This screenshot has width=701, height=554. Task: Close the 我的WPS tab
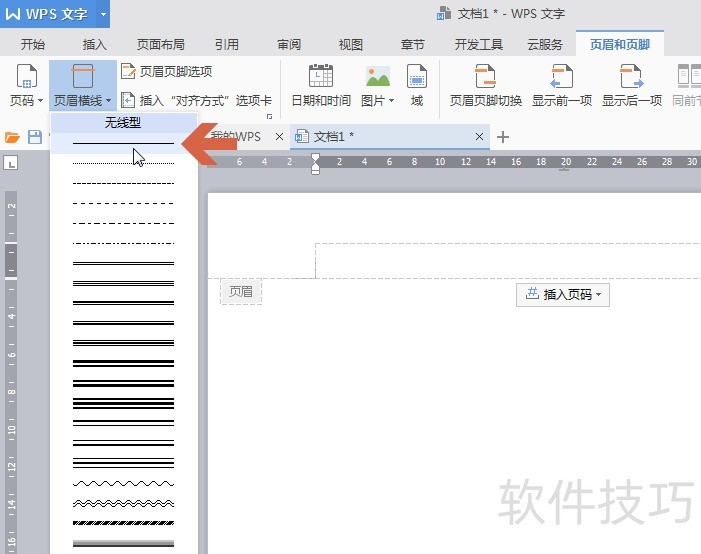[x=279, y=137]
